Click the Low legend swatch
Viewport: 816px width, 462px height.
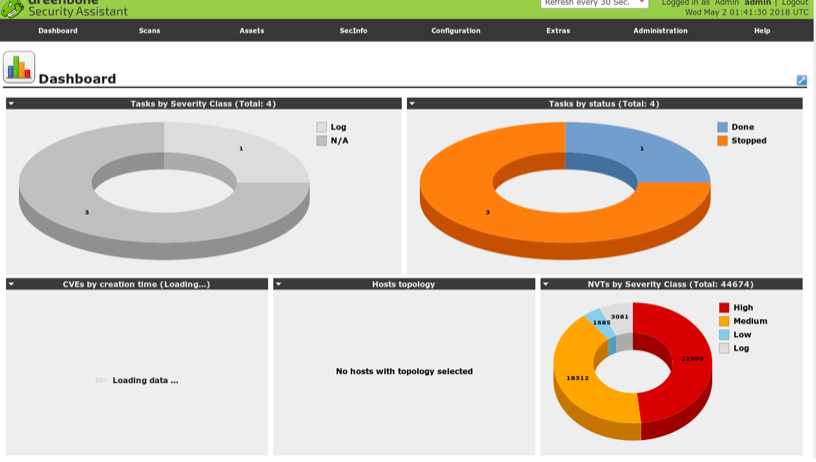[724, 335]
